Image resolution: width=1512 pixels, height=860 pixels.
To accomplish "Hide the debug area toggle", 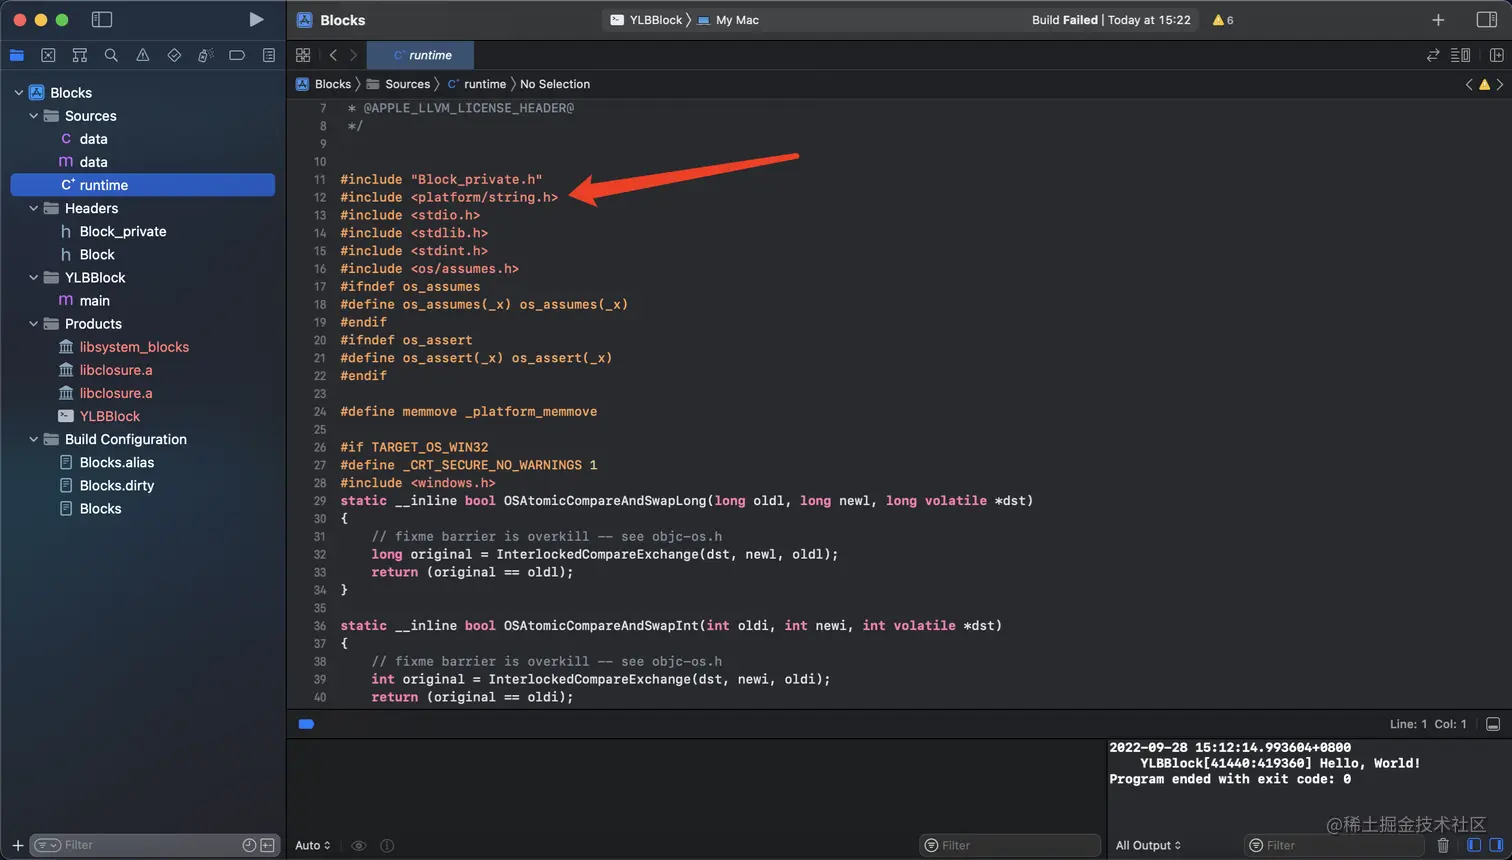I will [1492, 724].
